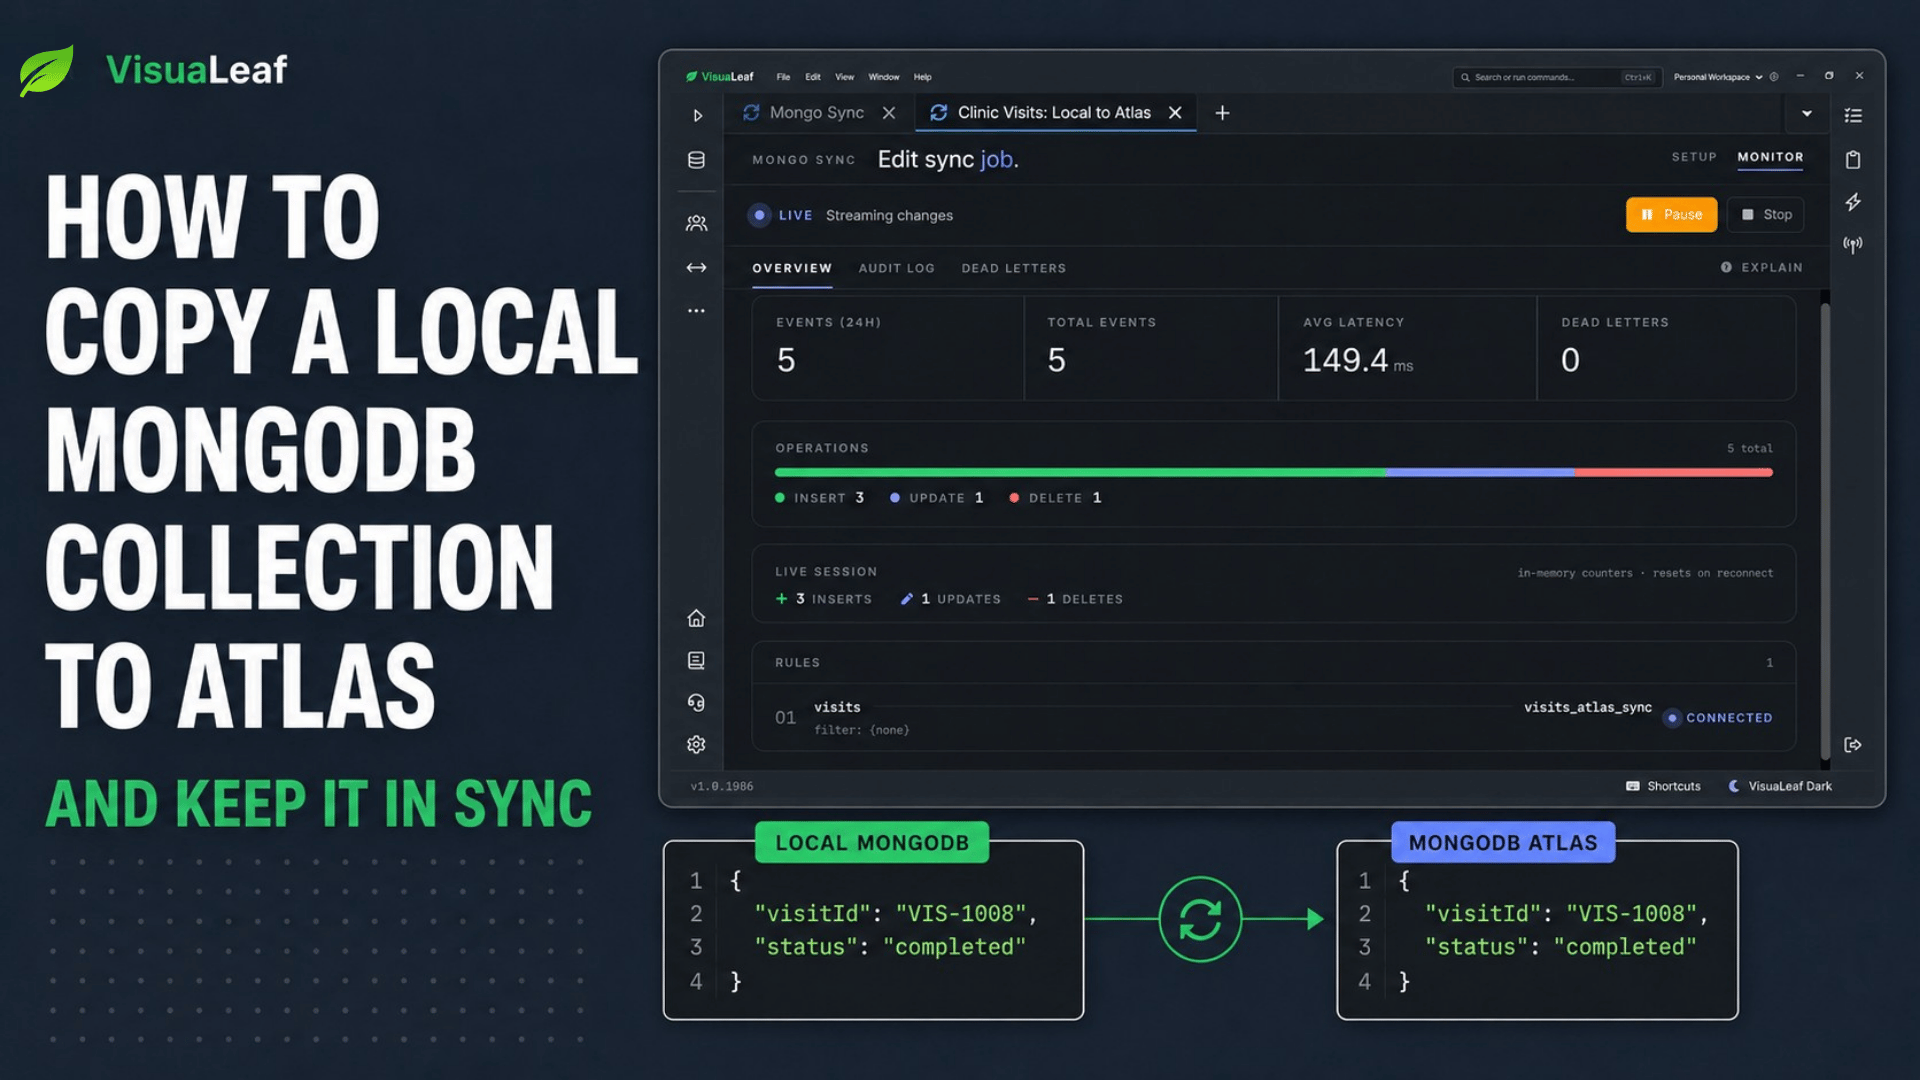Open the document/notes icon in left sidebar
This screenshot has width=1920, height=1080.
point(697,660)
